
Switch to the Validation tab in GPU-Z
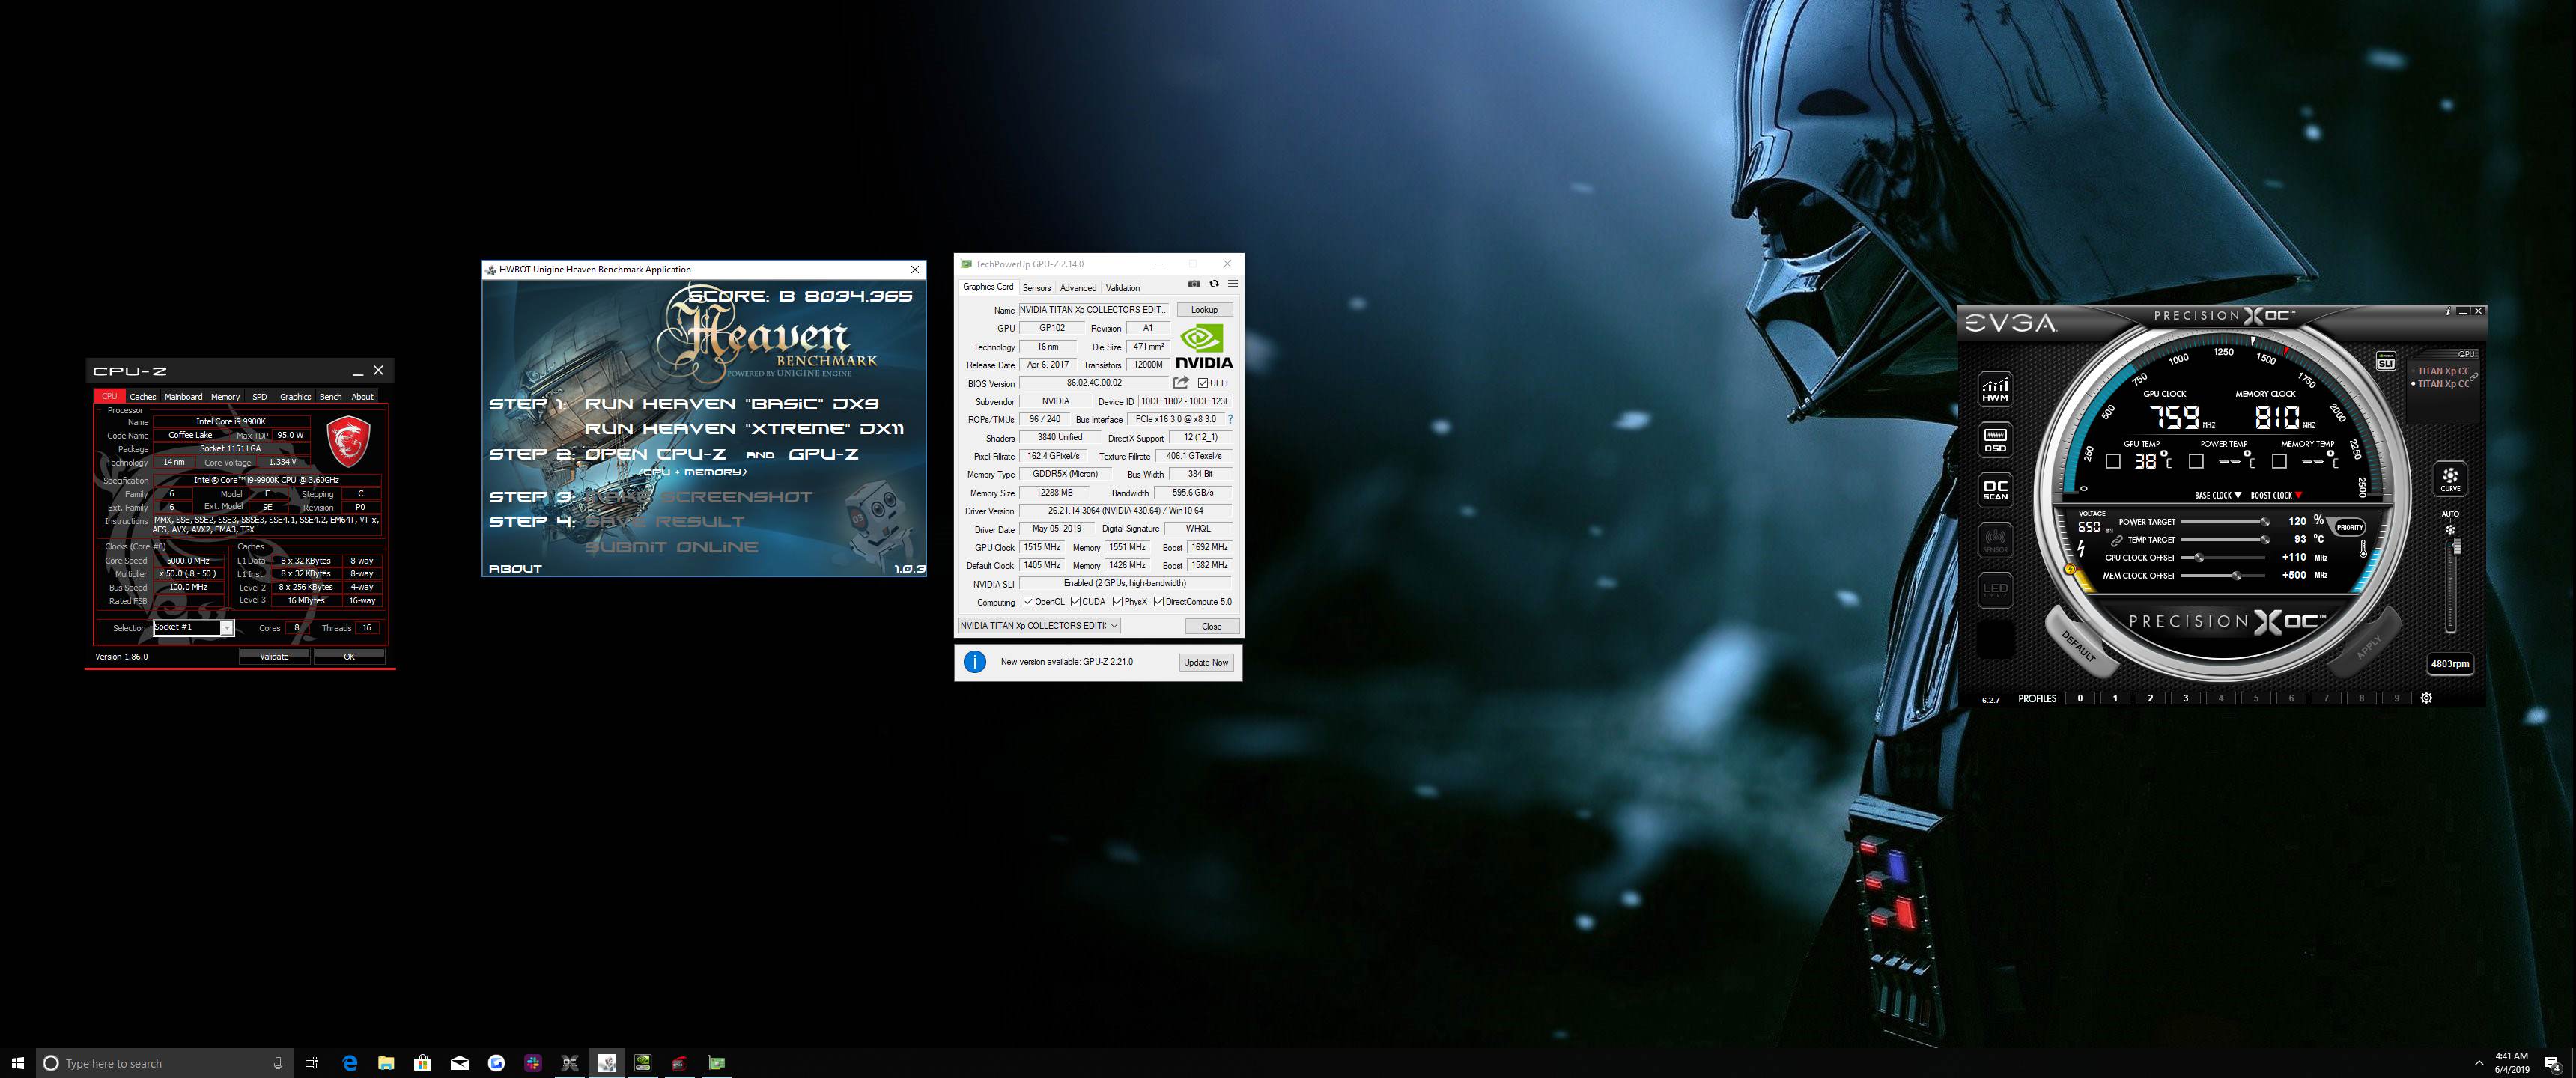point(1123,288)
